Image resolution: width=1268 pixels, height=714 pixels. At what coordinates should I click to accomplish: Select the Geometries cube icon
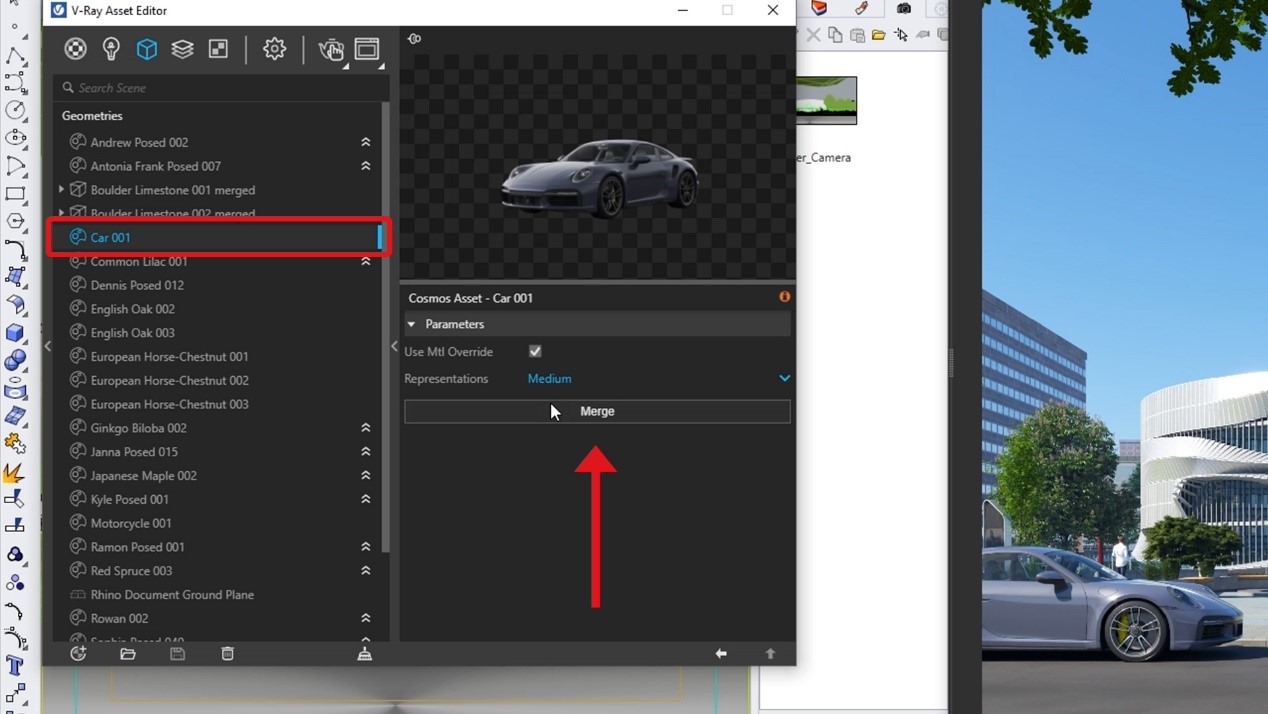147,49
